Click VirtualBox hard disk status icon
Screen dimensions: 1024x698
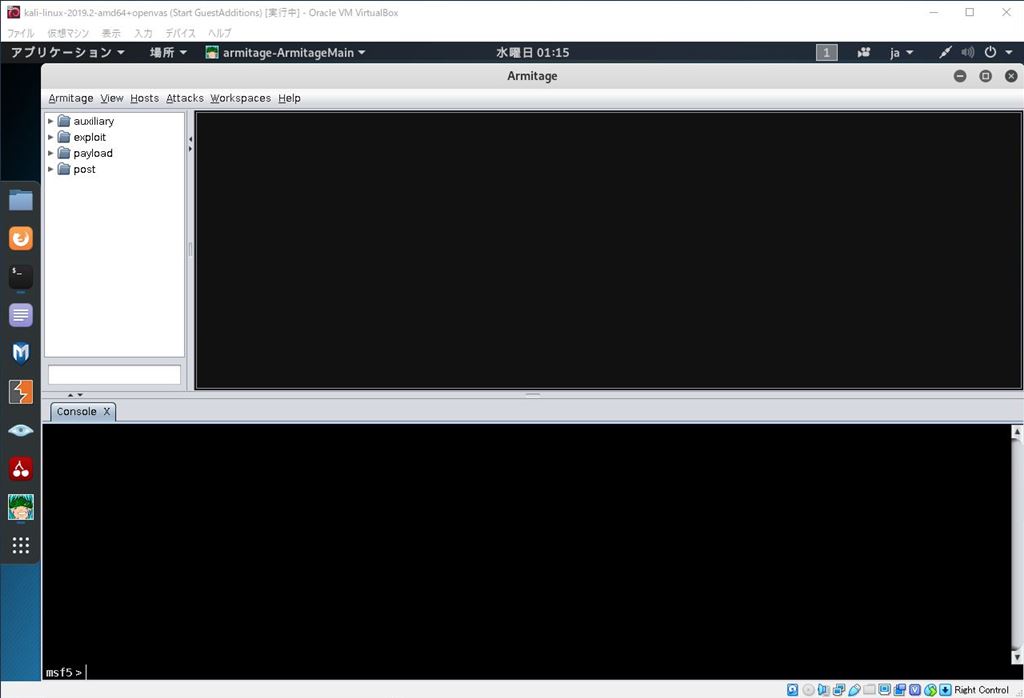pyautogui.click(x=792, y=690)
